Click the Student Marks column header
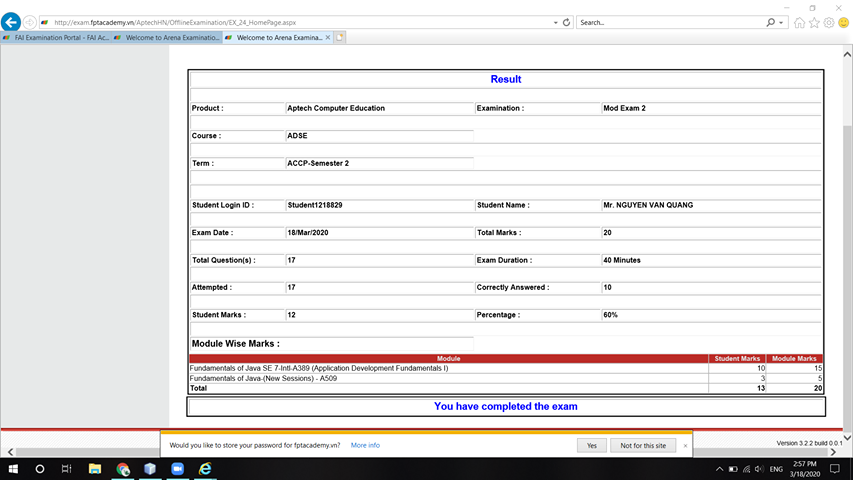853x480 pixels. click(x=737, y=359)
